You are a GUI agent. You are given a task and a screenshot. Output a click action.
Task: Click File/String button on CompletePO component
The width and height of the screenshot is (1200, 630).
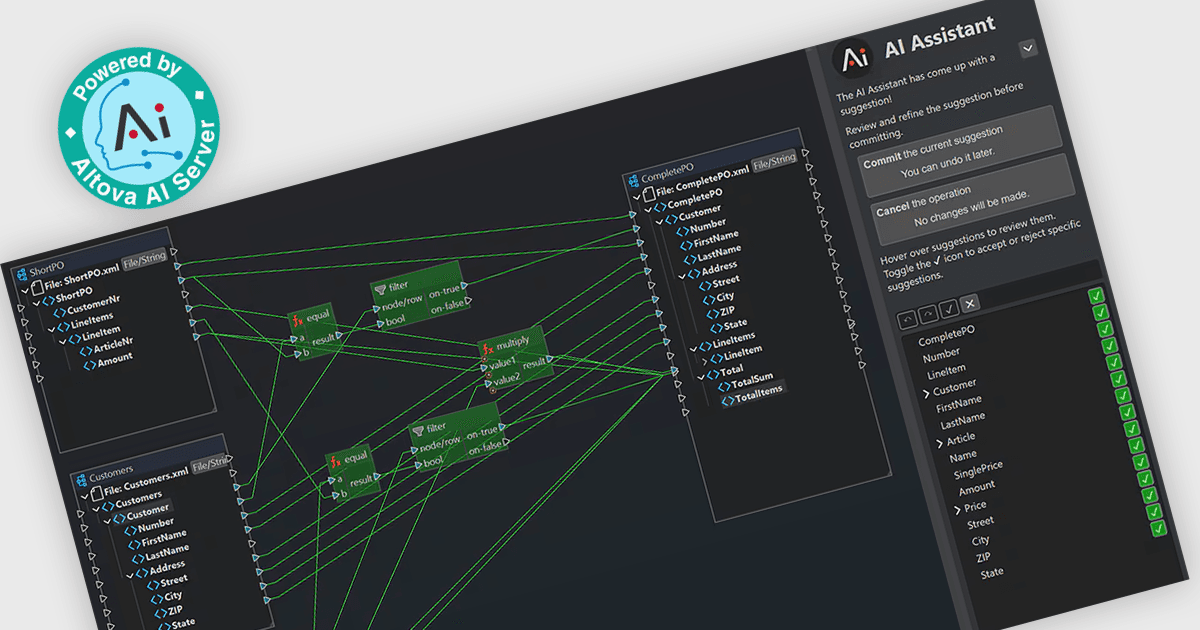coord(774,161)
